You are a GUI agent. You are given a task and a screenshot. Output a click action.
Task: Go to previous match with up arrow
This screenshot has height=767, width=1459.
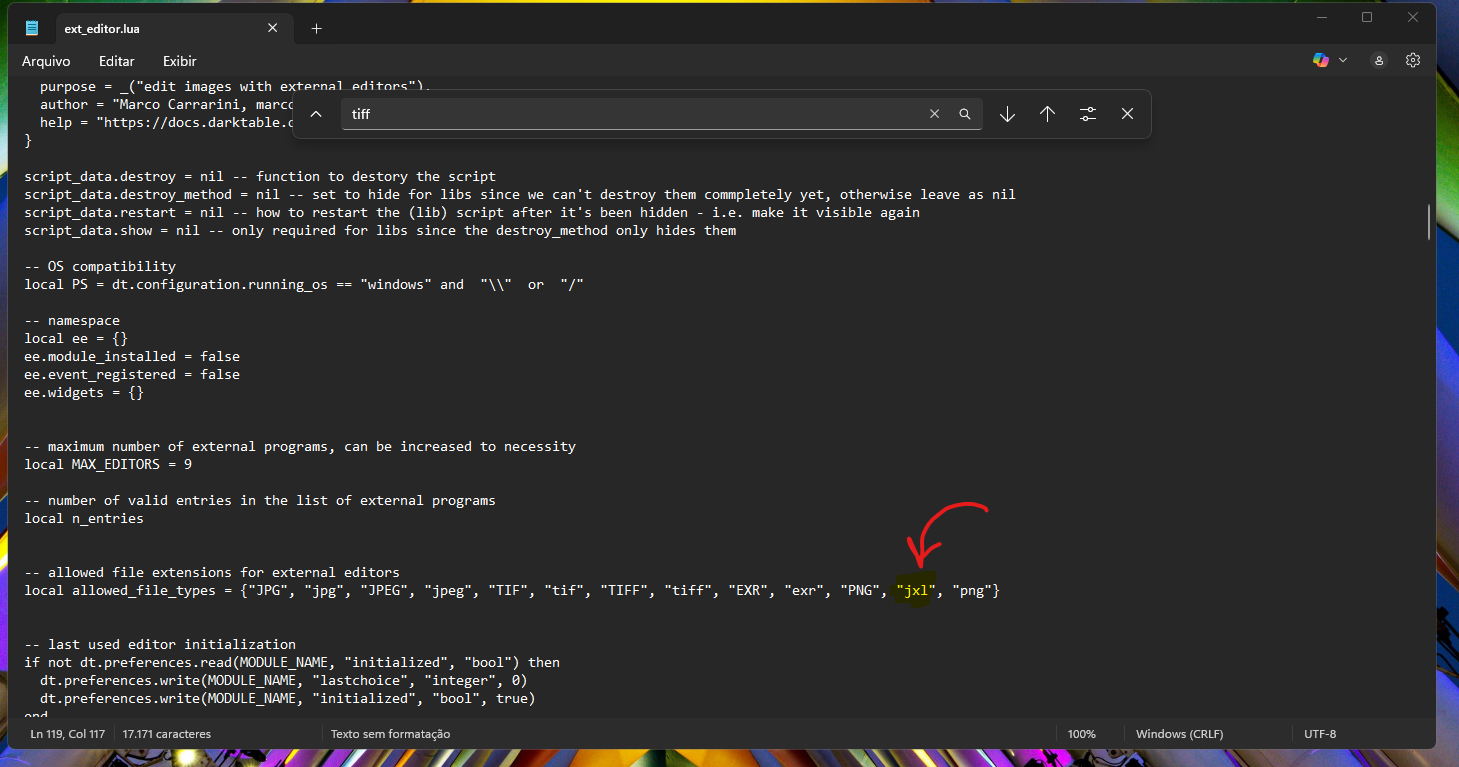tap(1047, 114)
